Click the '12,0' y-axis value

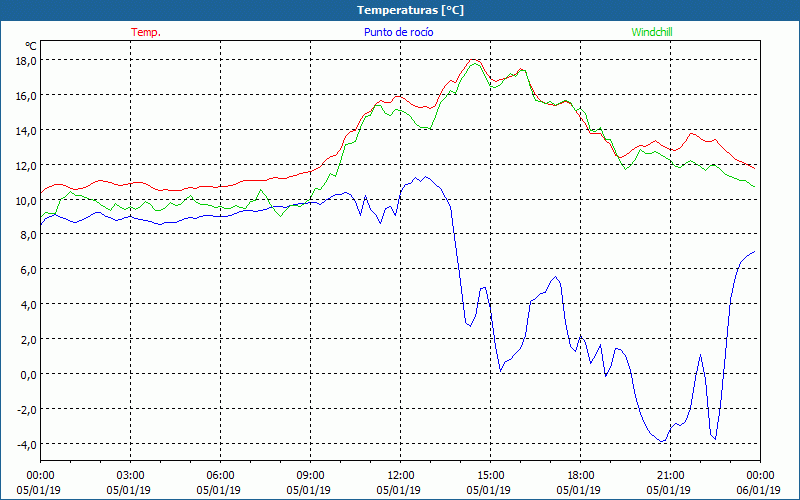click(26, 165)
